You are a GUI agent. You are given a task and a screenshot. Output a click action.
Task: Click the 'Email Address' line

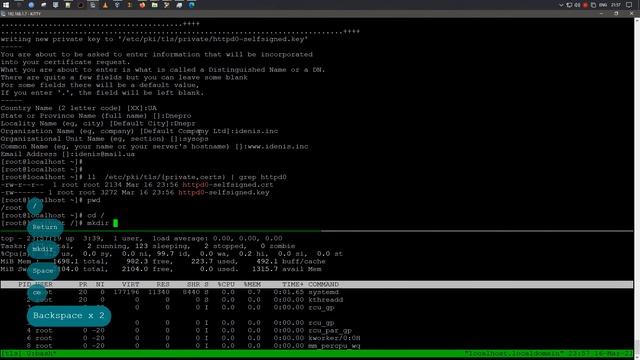pyautogui.click(x=68, y=154)
